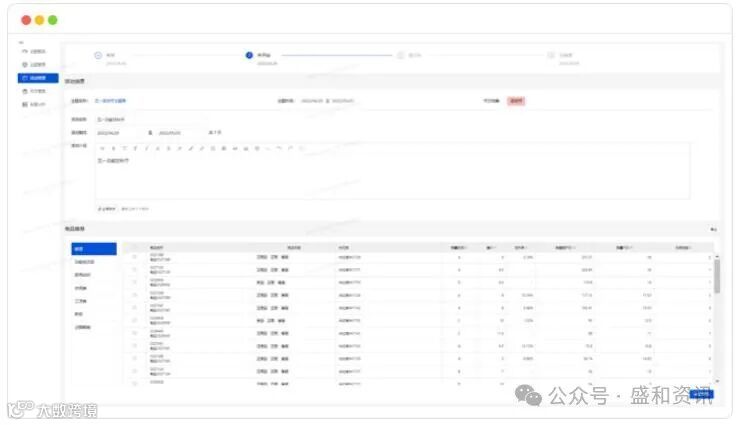Select the highlighted blue category tab beside the table
The image size is (736, 425).
click(94, 248)
